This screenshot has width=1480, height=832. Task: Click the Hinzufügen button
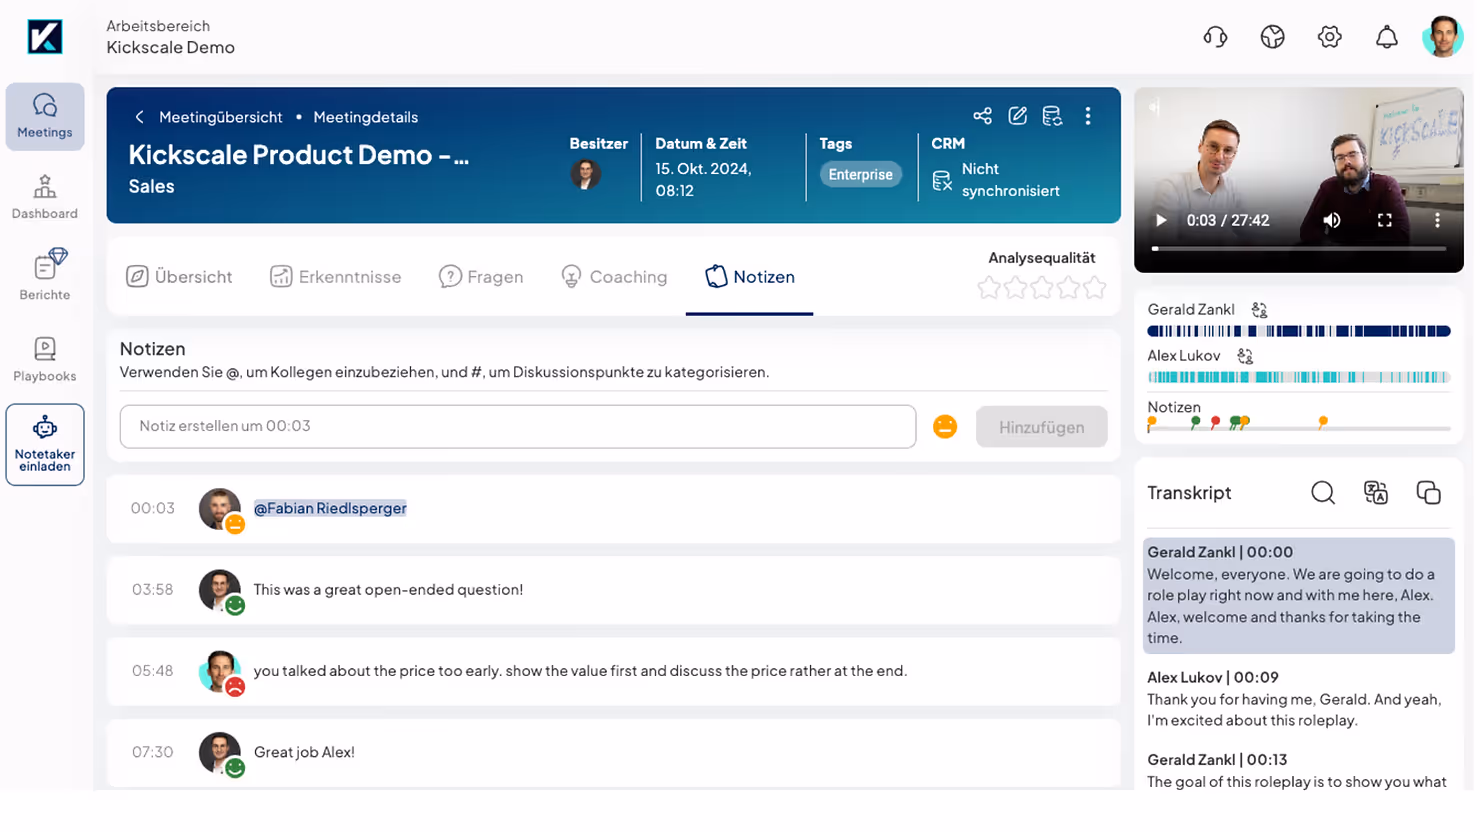coord(1041,427)
